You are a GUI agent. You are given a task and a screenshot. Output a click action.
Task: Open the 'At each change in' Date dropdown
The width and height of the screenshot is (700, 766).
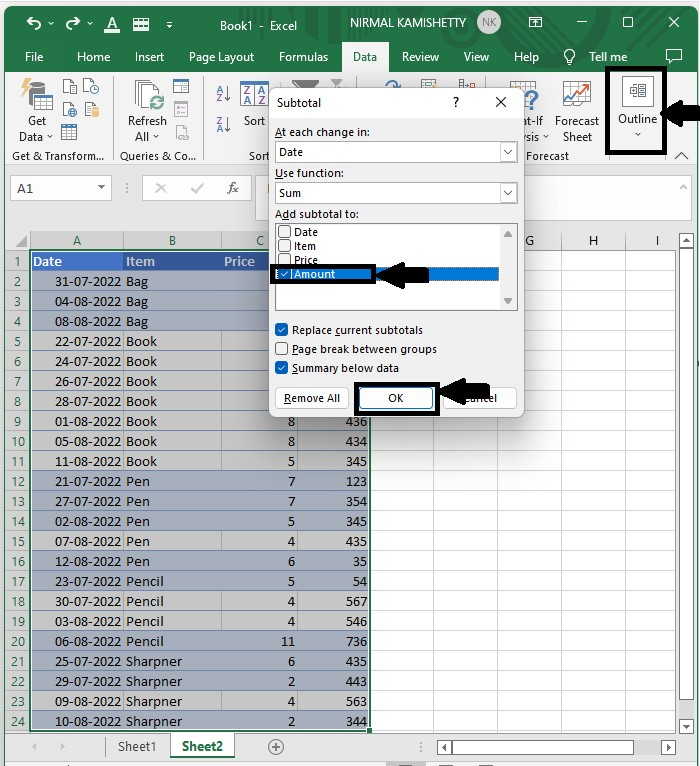click(508, 152)
